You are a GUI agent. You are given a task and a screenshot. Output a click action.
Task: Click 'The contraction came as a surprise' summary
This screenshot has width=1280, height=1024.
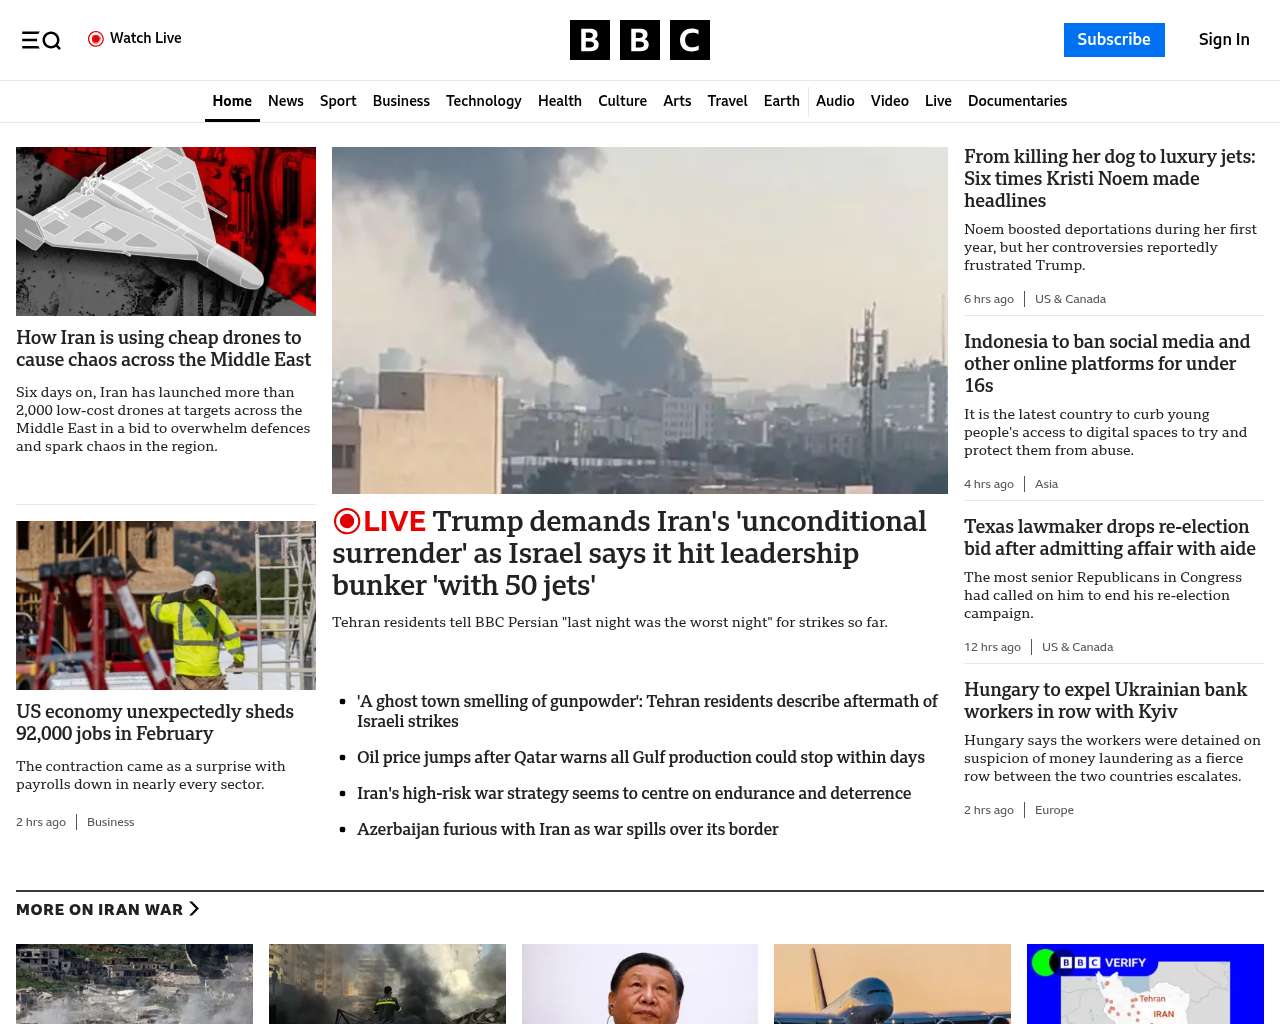[151, 775]
